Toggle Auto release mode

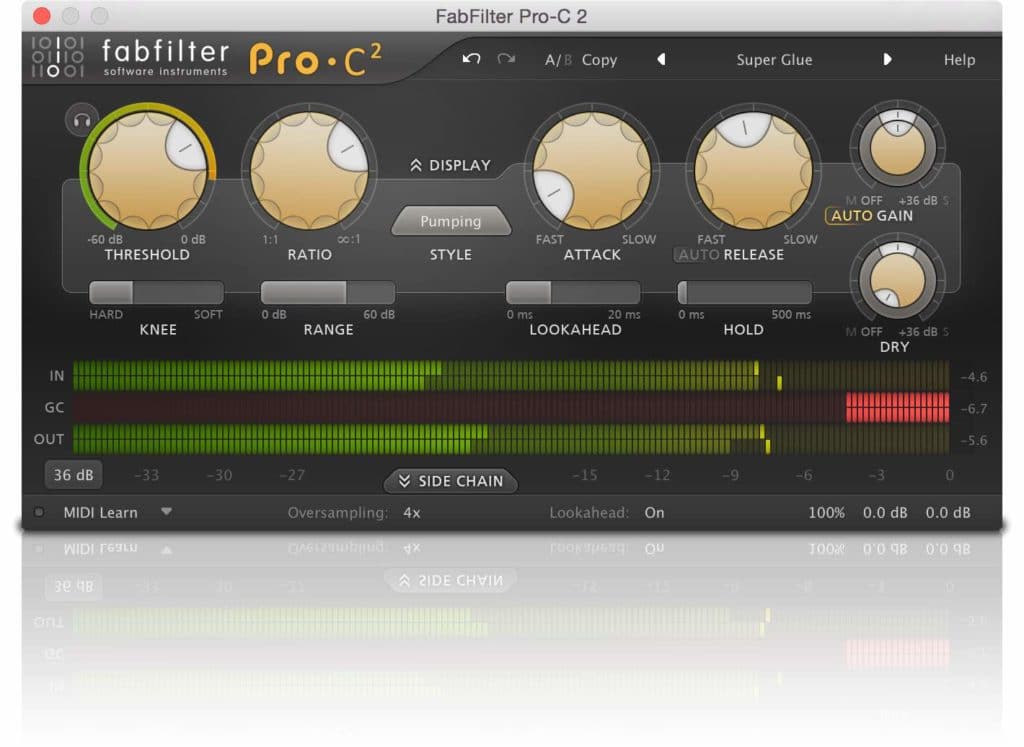pos(698,255)
